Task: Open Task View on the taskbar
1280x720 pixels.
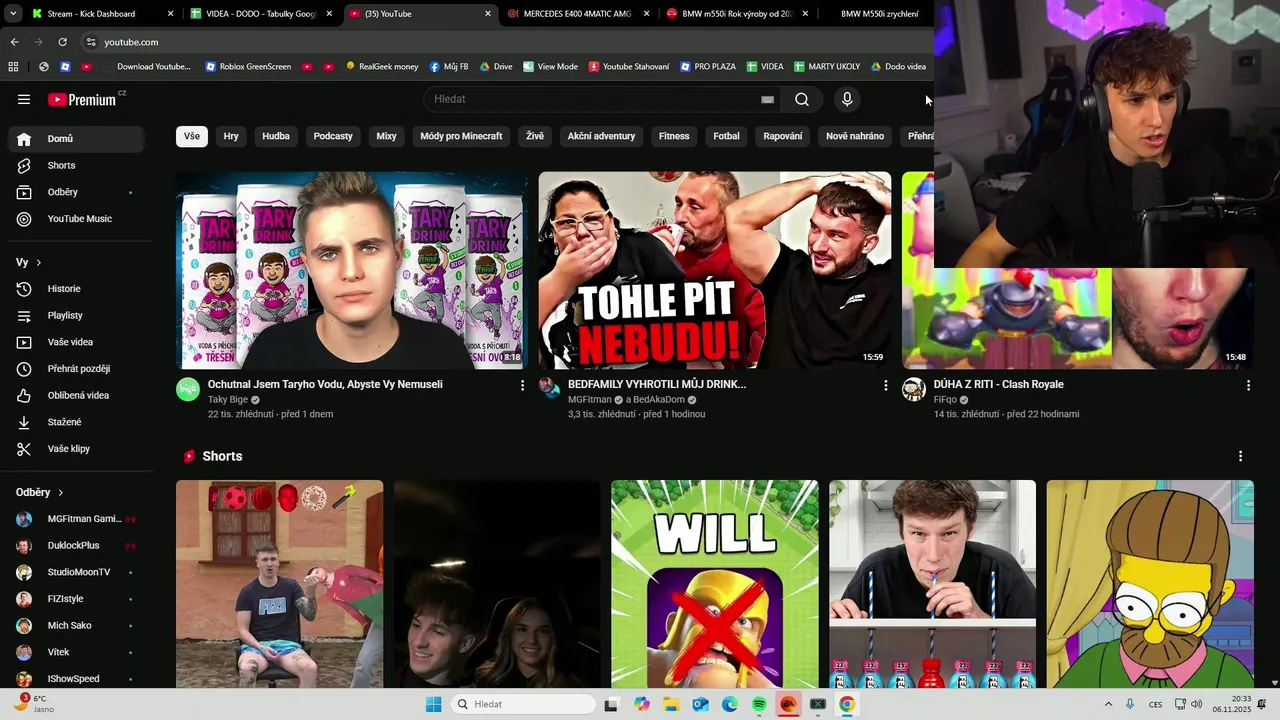Action: tap(611, 704)
